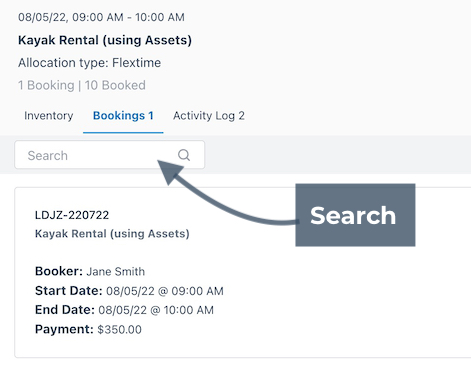Switch to the Bookings 1 tab
Image resolution: width=471 pixels, height=369 pixels.
tap(123, 116)
